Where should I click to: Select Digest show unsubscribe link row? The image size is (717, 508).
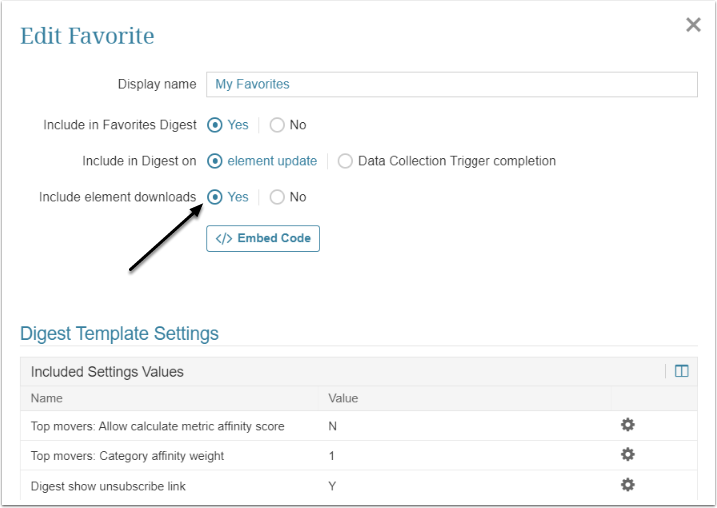108,486
